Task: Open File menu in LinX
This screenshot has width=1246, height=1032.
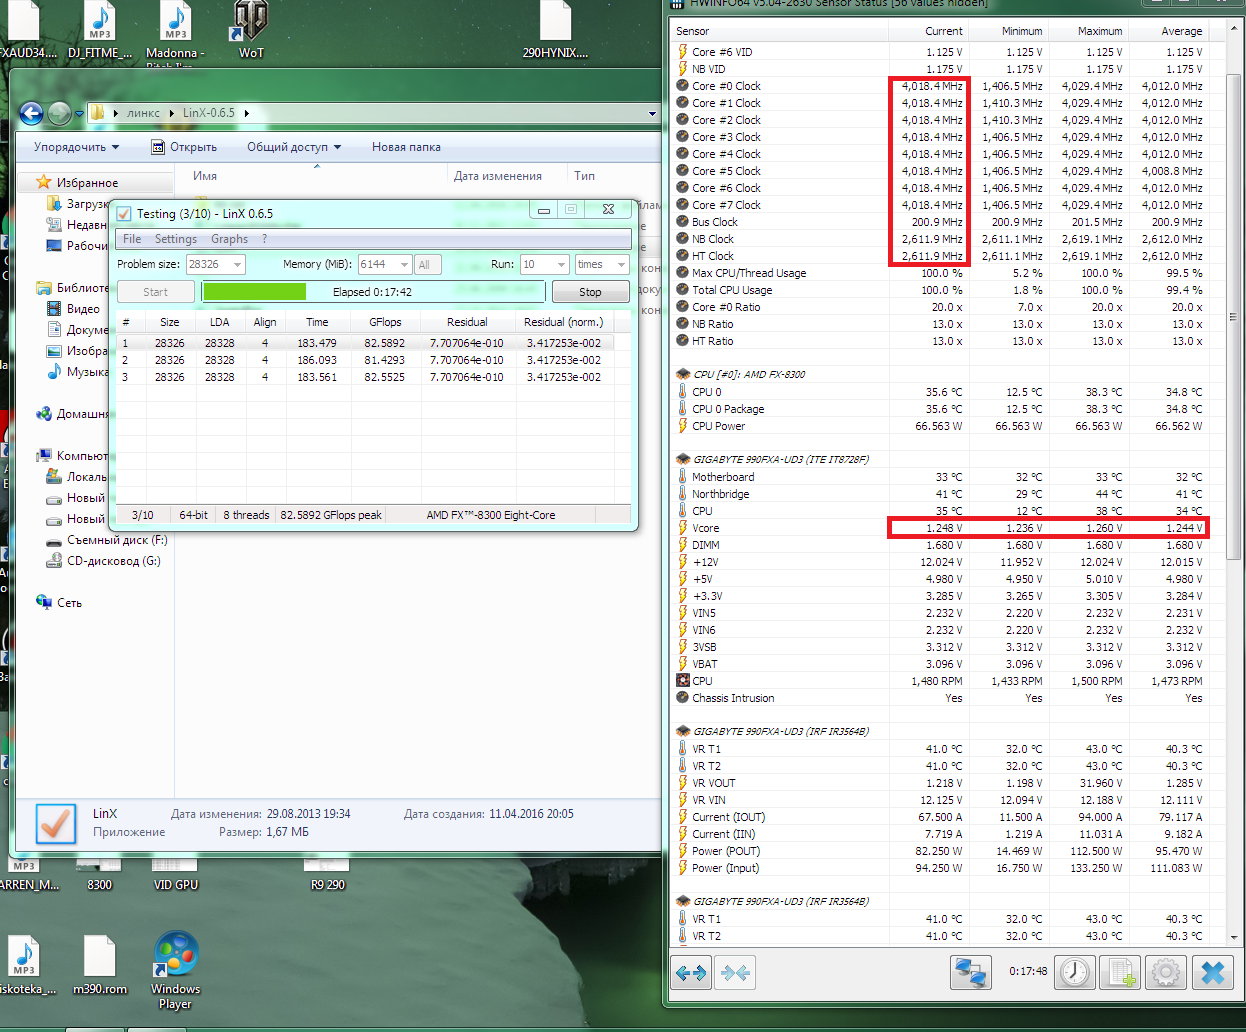Action: pos(132,239)
